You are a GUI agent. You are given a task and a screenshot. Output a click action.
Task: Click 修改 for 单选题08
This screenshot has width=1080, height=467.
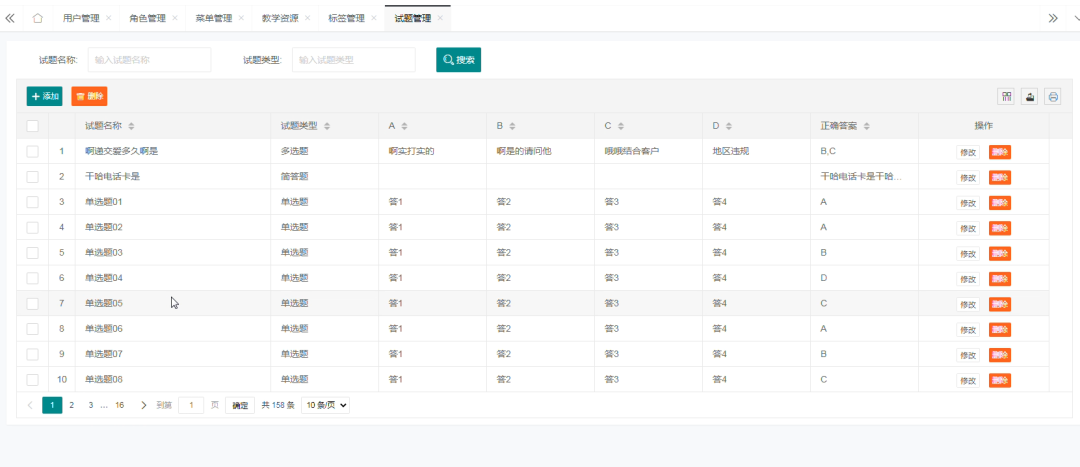(968, 380)
